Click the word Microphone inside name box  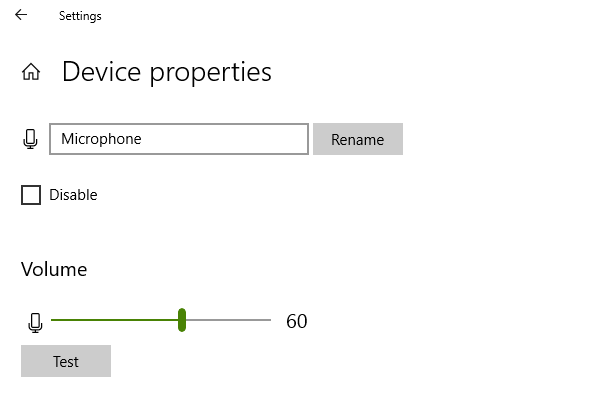[x=101, y=139]
